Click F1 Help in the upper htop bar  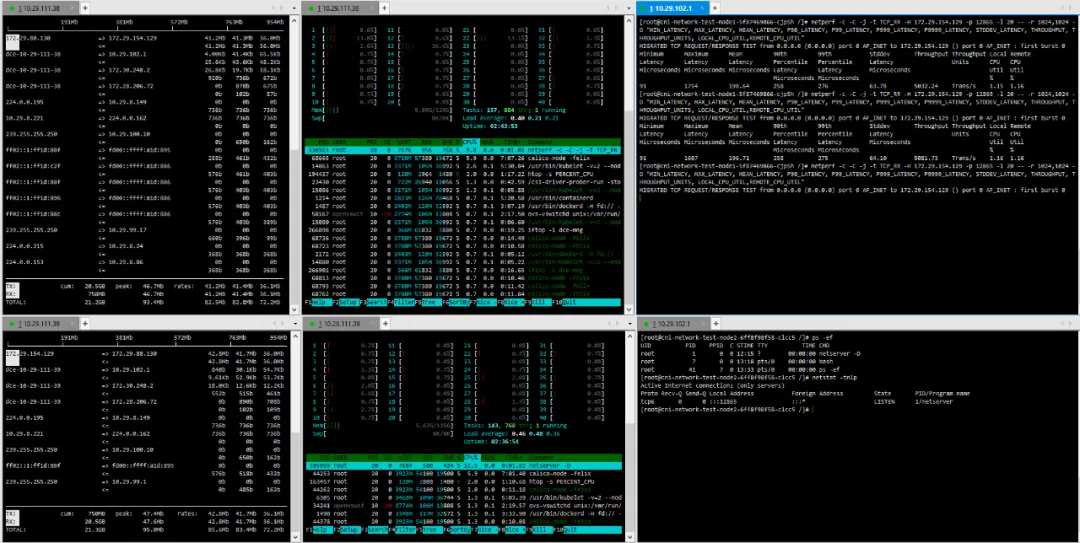click(317, 303)
